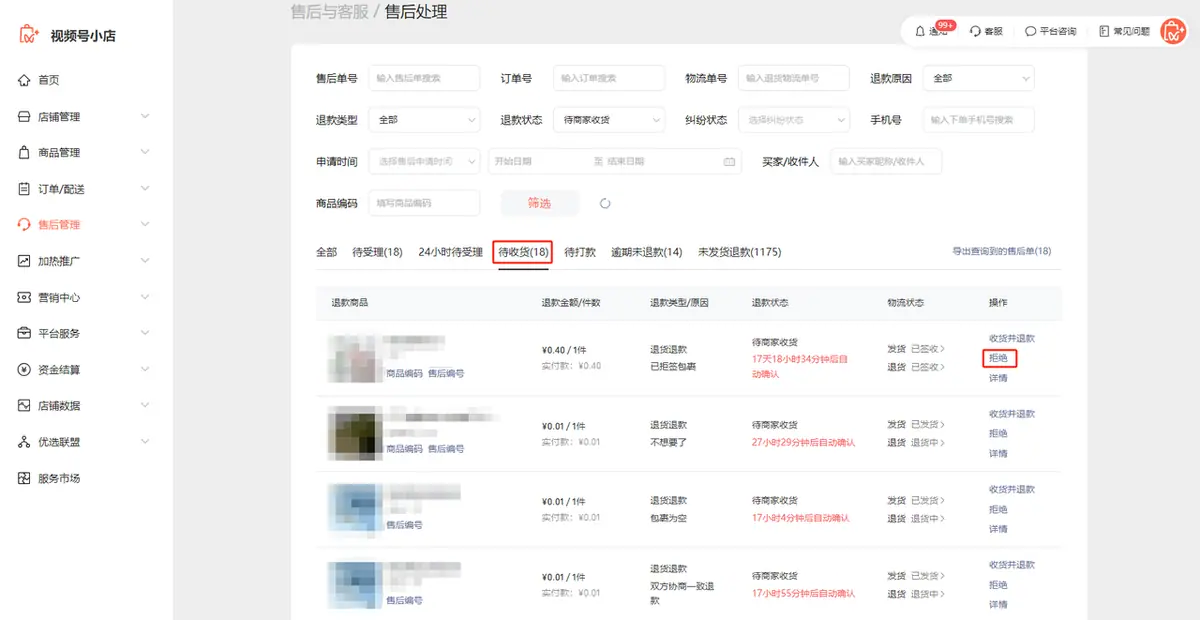Open the 申请时间 type dropdown
1200x620 pixels.
tap(424, 161)
